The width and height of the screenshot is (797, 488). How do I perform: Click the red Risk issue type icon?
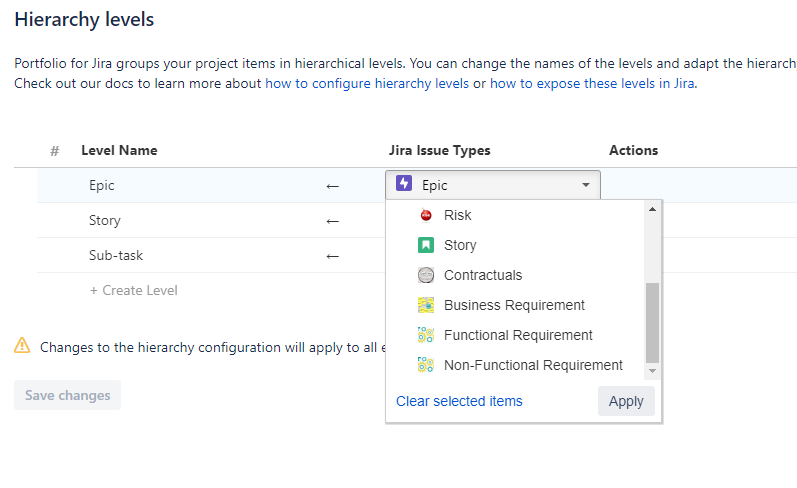[426, 215]
